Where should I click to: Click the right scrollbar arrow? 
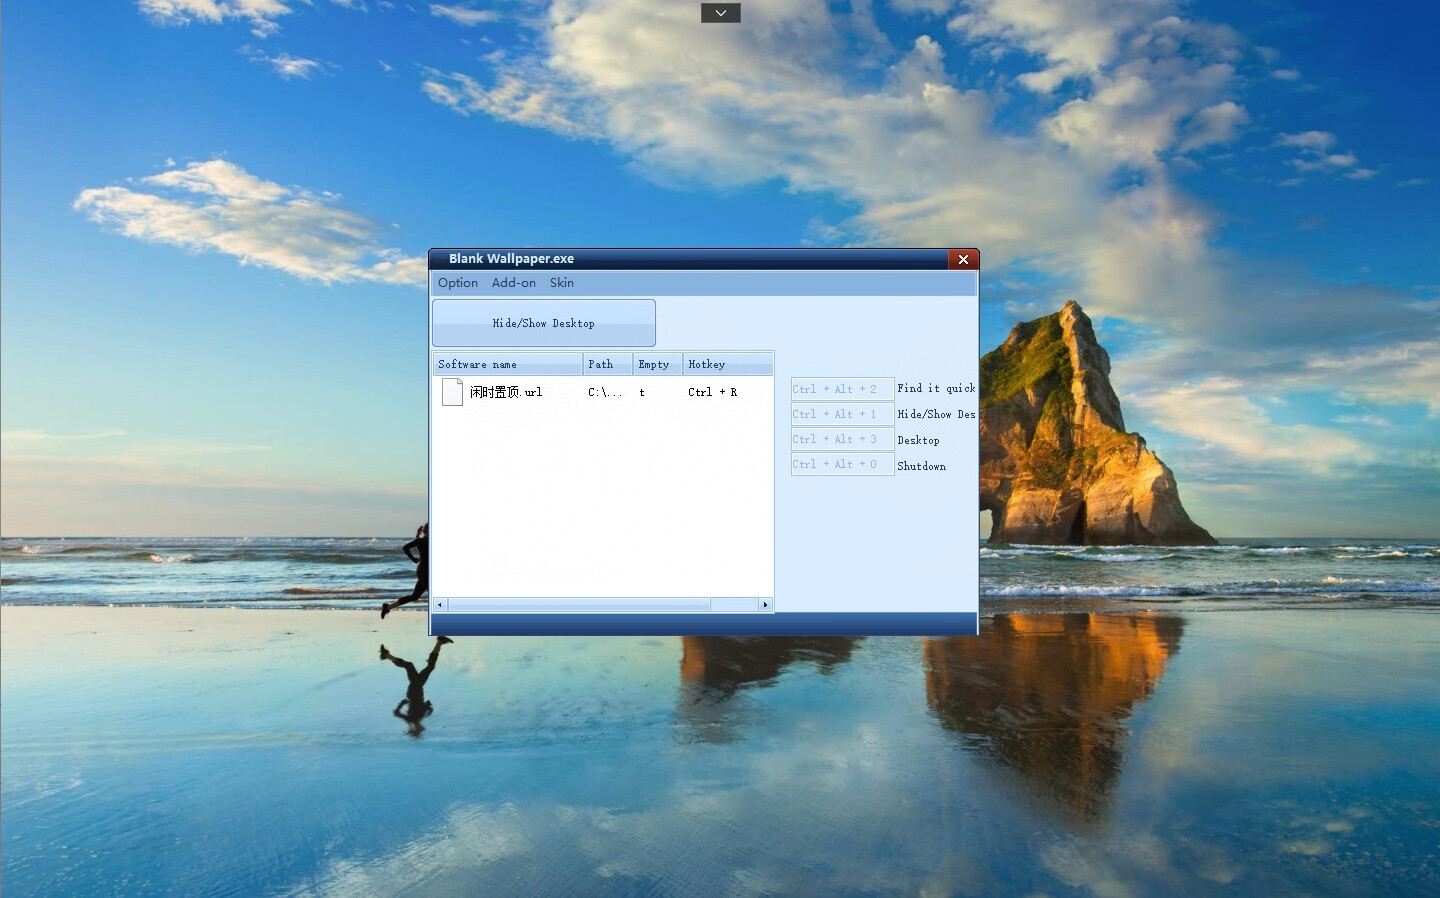click(x=766, y=604)
